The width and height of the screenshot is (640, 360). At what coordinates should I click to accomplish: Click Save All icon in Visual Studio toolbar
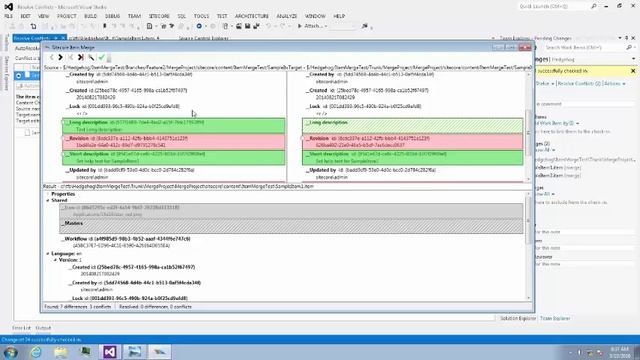pos(256,26)
